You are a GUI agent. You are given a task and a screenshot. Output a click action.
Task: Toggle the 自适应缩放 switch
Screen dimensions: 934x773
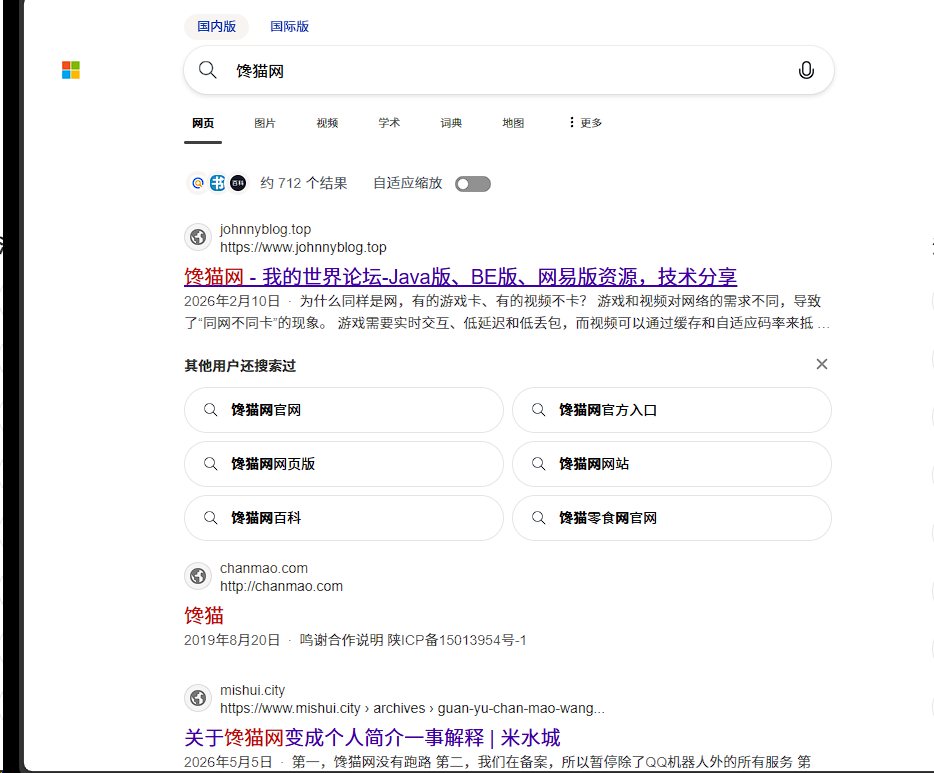tap(473, 184)
